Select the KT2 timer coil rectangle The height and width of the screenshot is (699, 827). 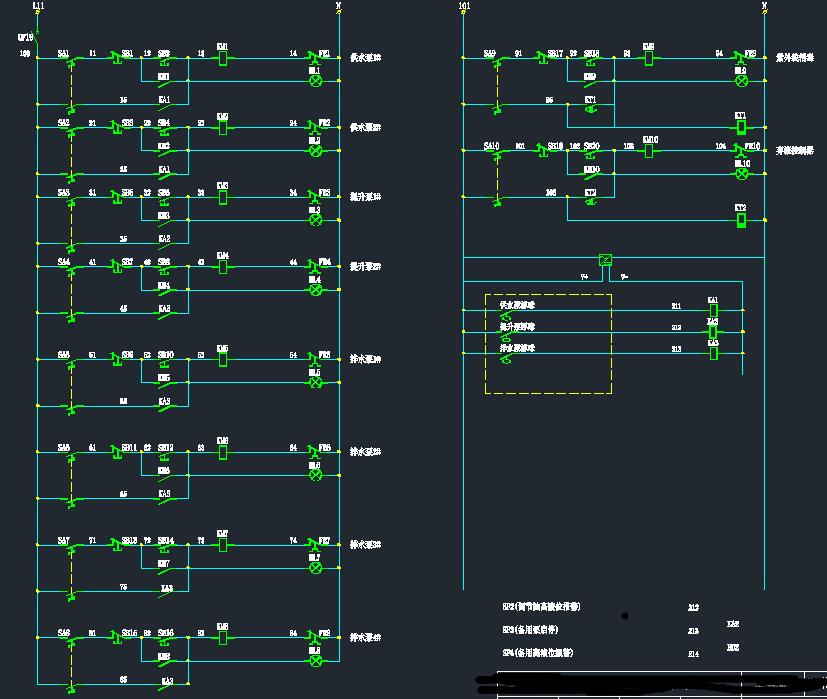coord(741,220)
